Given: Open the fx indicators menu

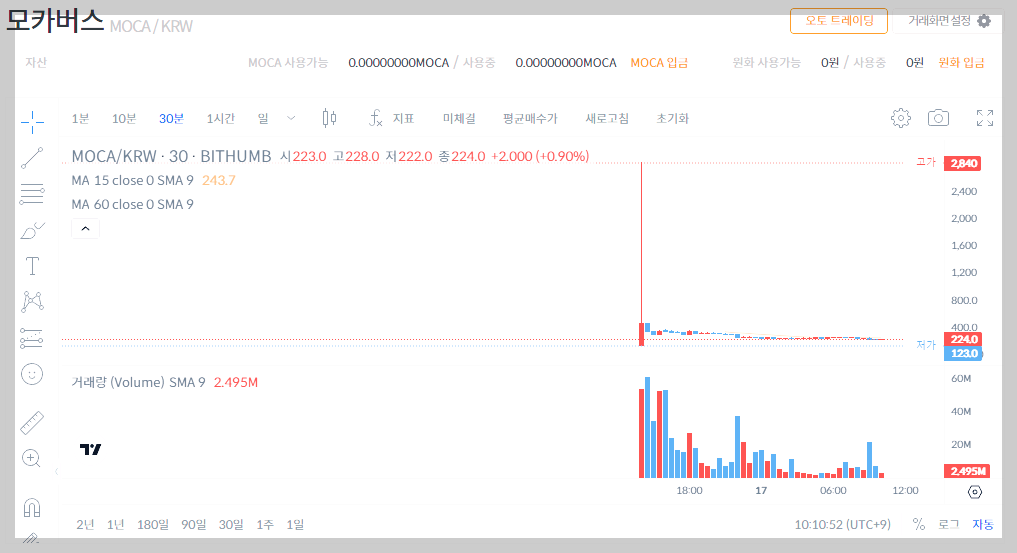Looking at the screenshot, I should [x=390, y=118].
